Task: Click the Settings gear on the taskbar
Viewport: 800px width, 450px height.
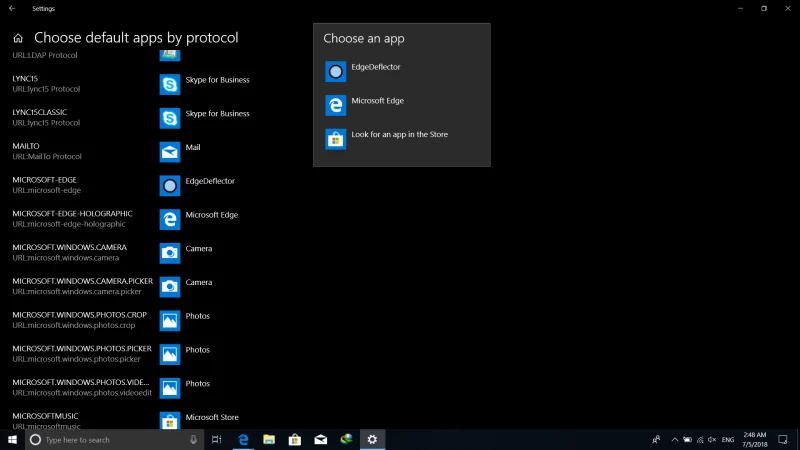Action: coord(372,439)
